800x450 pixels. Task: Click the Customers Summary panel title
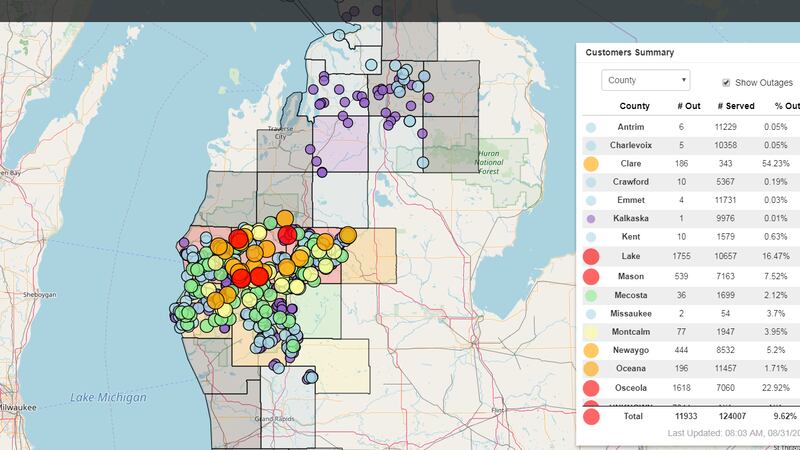coord(630,53)
